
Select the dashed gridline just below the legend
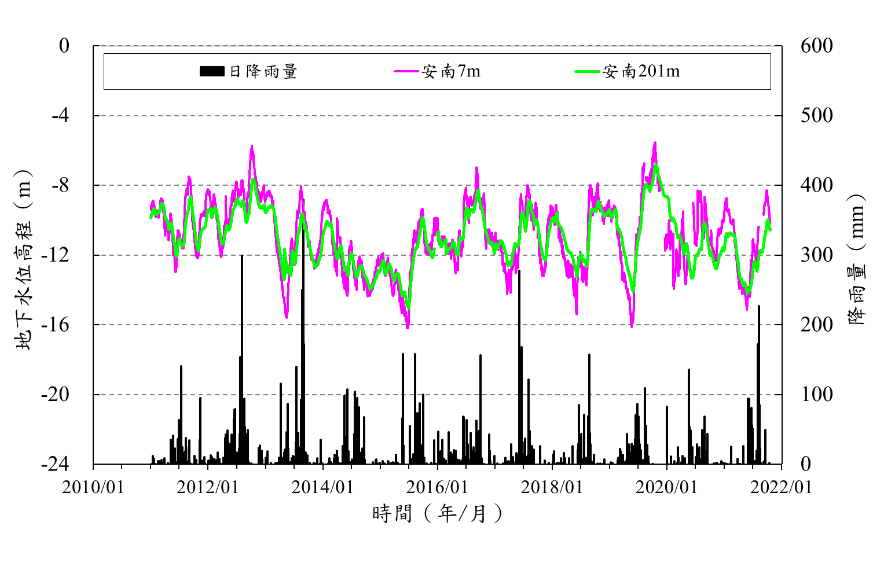[438, 116]
